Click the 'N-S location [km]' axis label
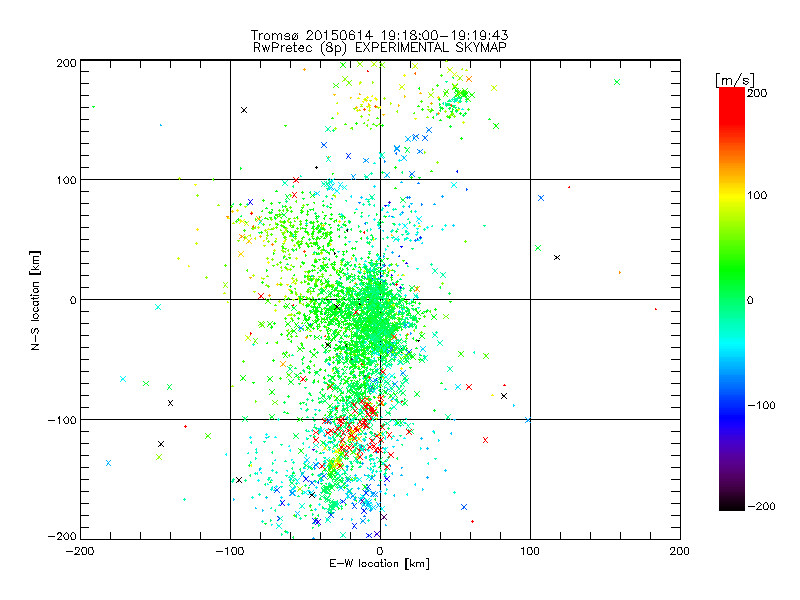800x600 pixels. pyautogui.click(x=35, y=301)
